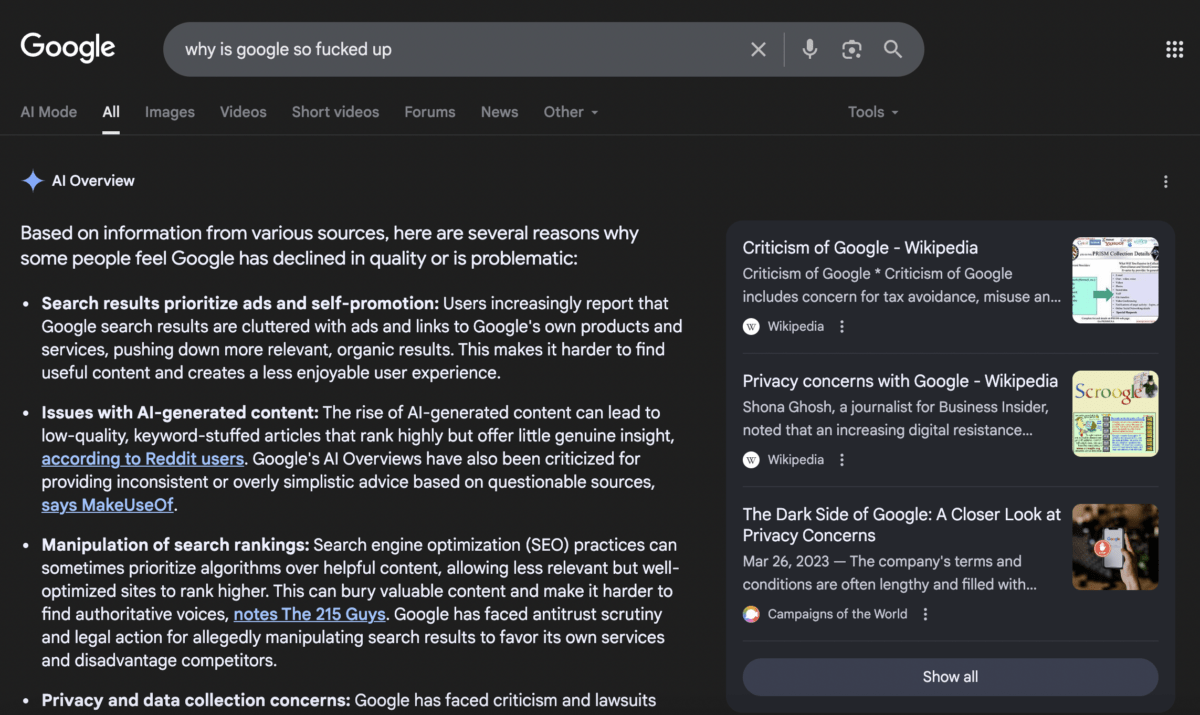The height and width of the screenshot is (715, 1200).
Task: Click the Google logo
Action: point(68,47)
